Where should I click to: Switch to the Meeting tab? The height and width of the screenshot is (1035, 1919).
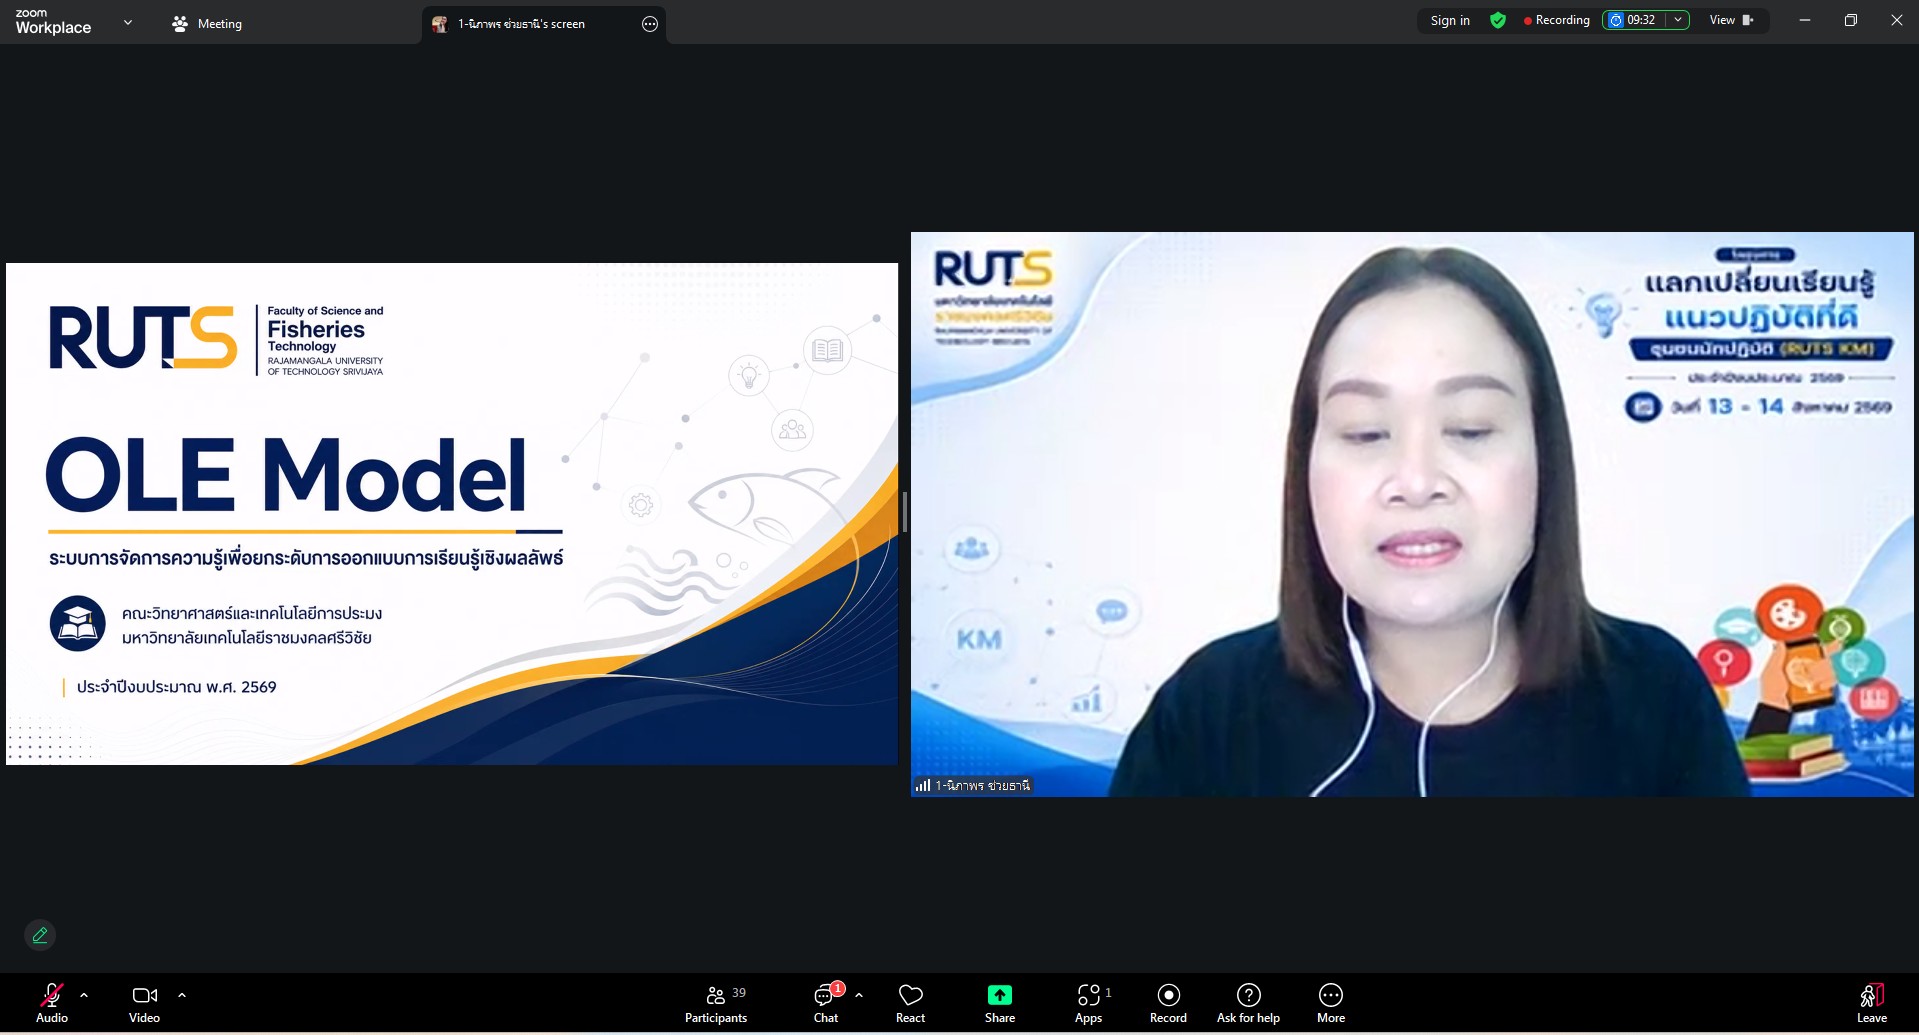click(x=207, y=23)
